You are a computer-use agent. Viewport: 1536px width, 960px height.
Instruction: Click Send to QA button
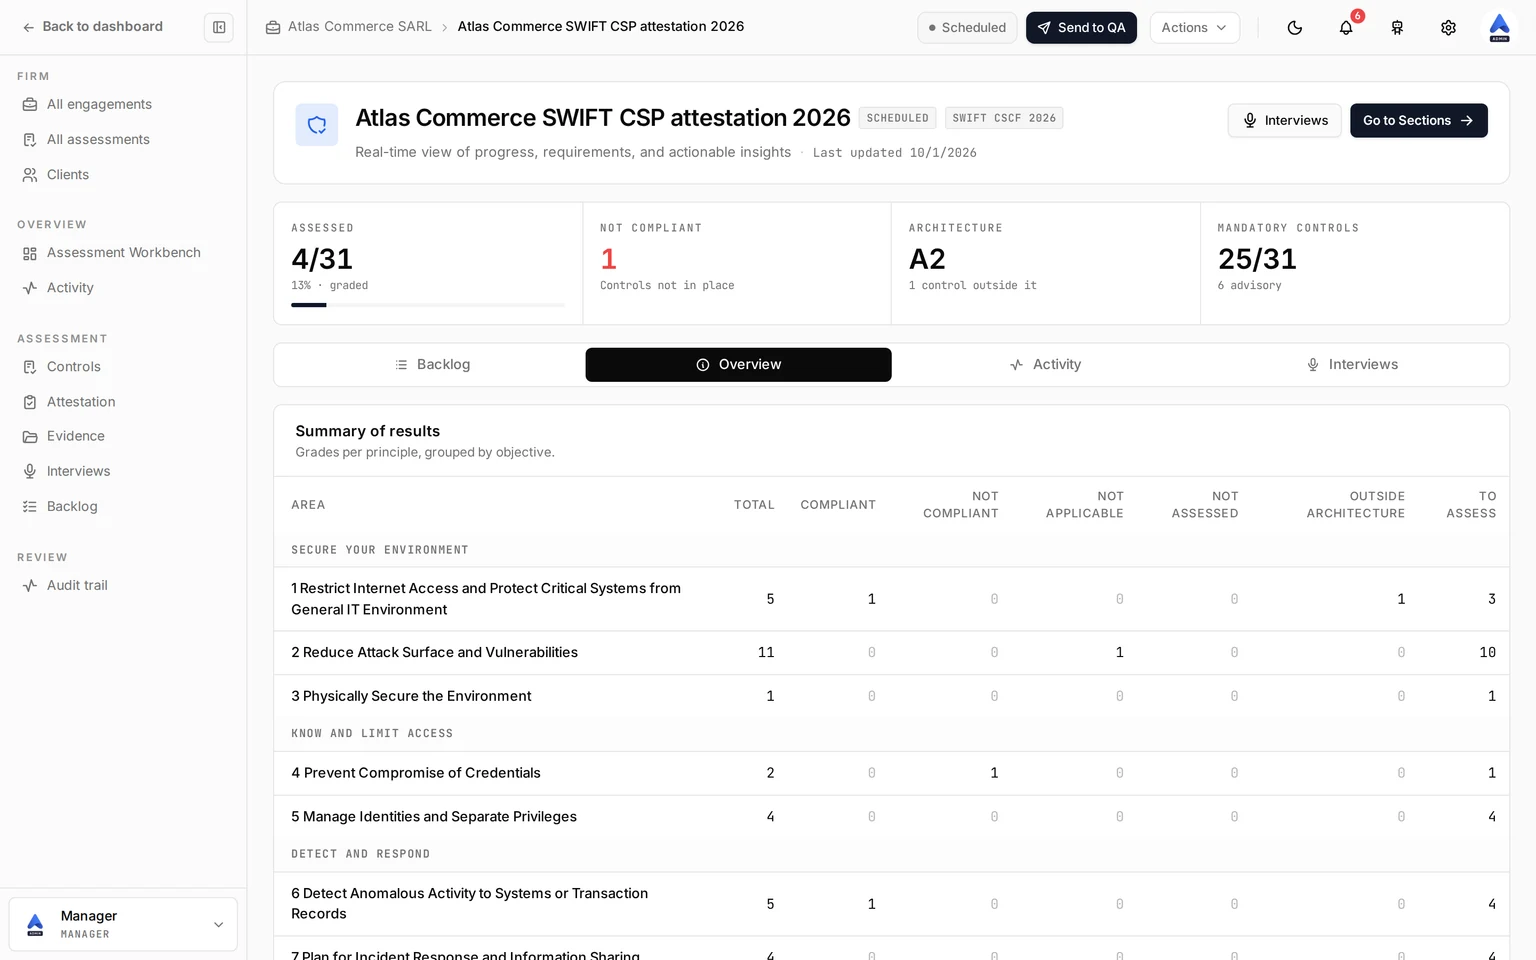[1081, 28]
